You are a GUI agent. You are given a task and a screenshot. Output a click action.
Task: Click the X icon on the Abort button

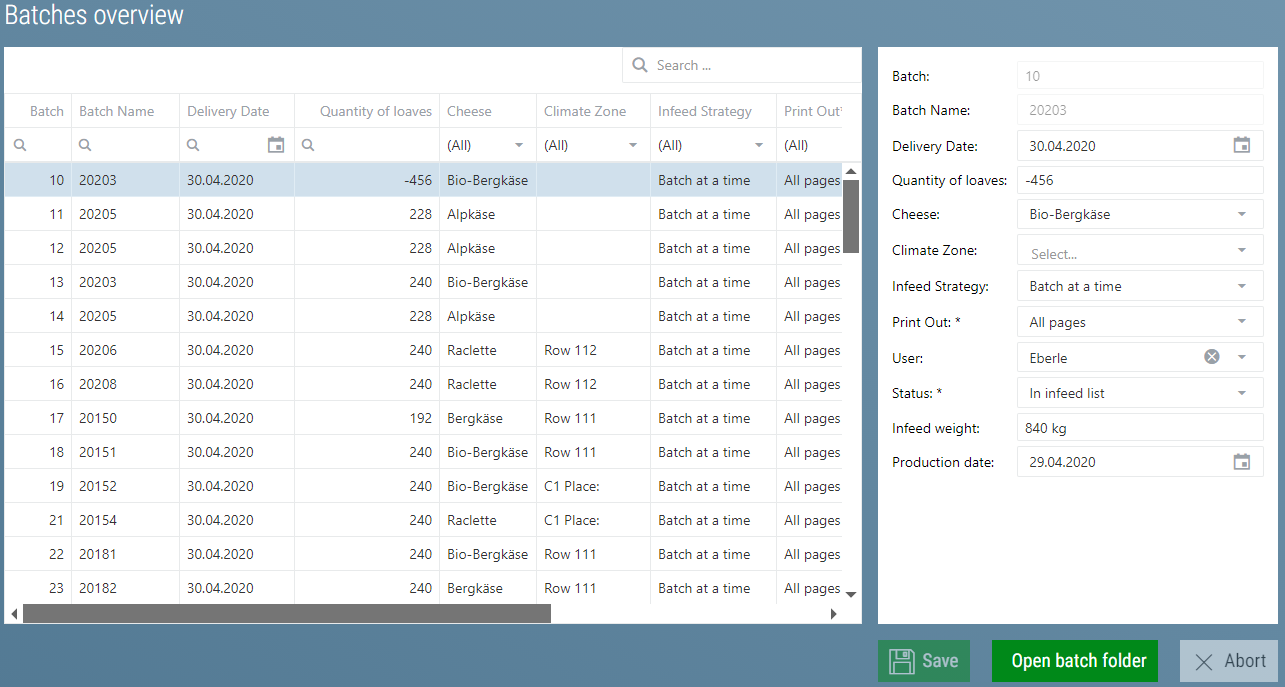pyautogui.click(x=1204, y=661)
